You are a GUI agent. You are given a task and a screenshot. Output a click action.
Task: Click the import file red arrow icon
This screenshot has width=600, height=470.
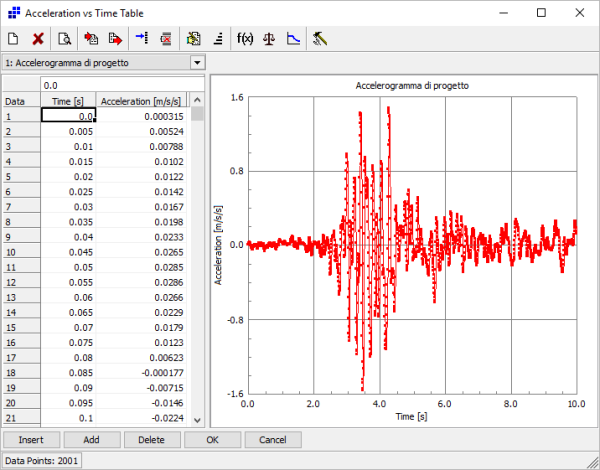click(x=92, y=40)
